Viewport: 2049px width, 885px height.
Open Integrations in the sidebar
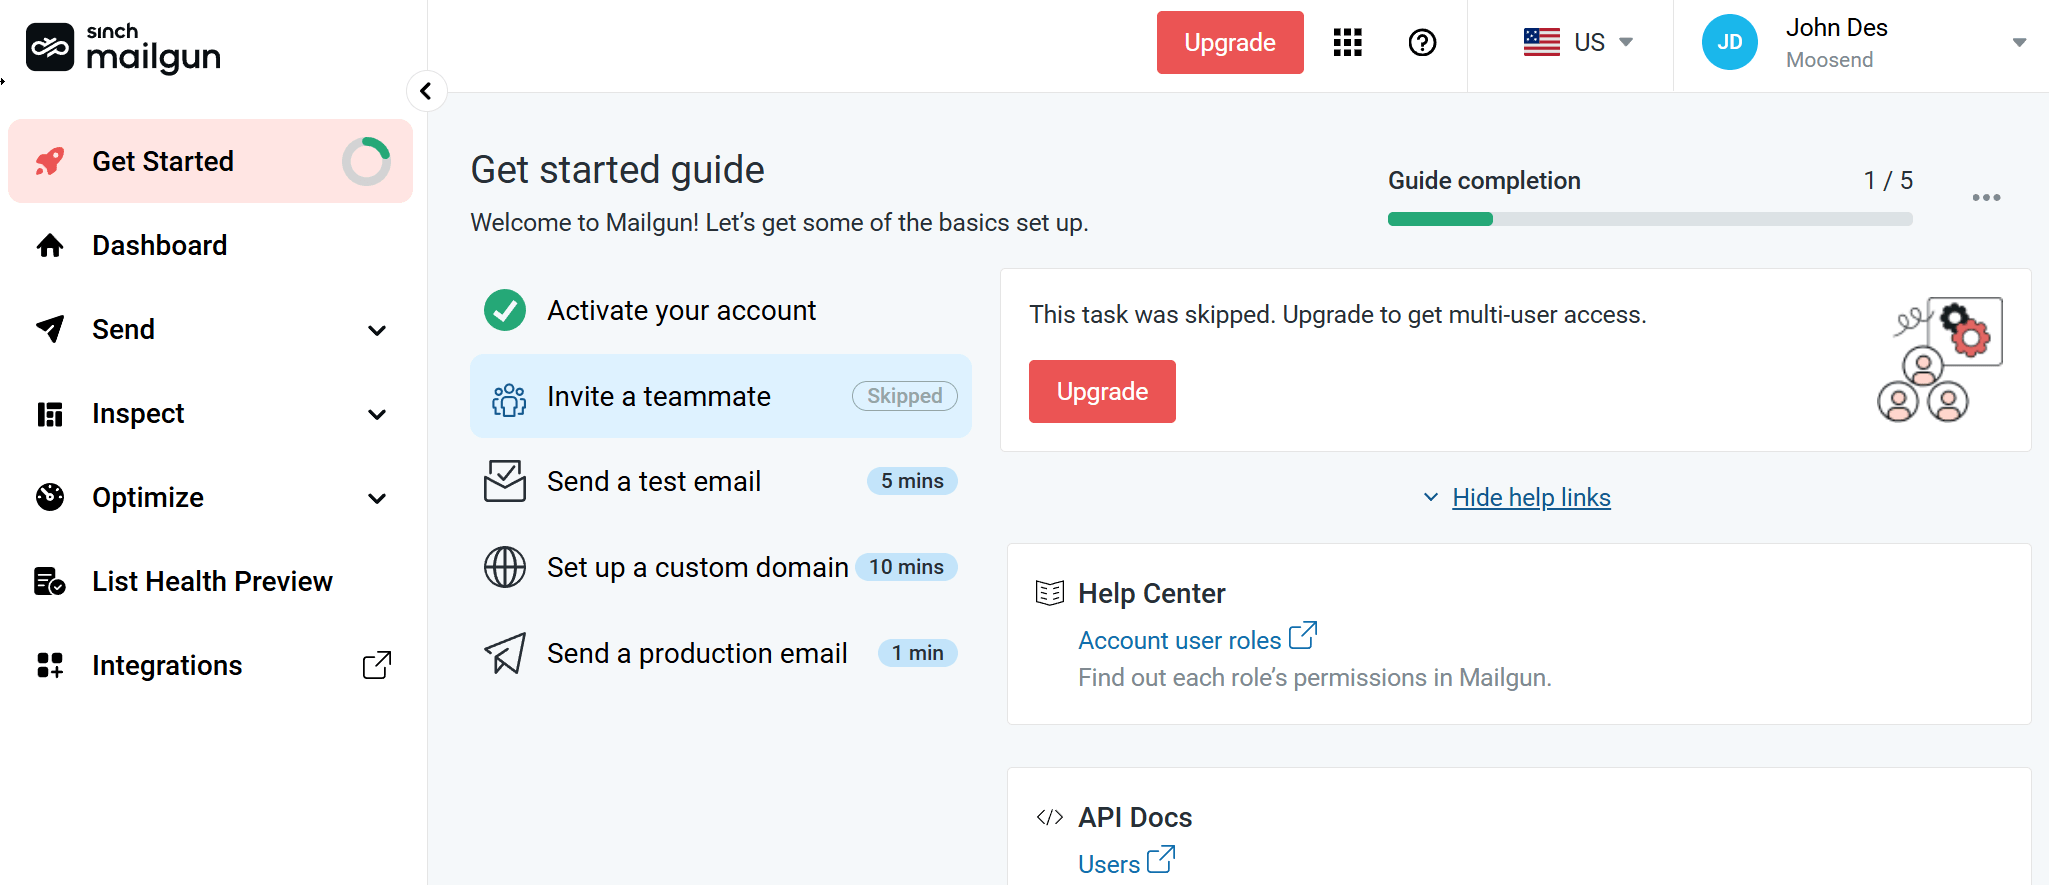pyautogui.click(x=210, y=665)
